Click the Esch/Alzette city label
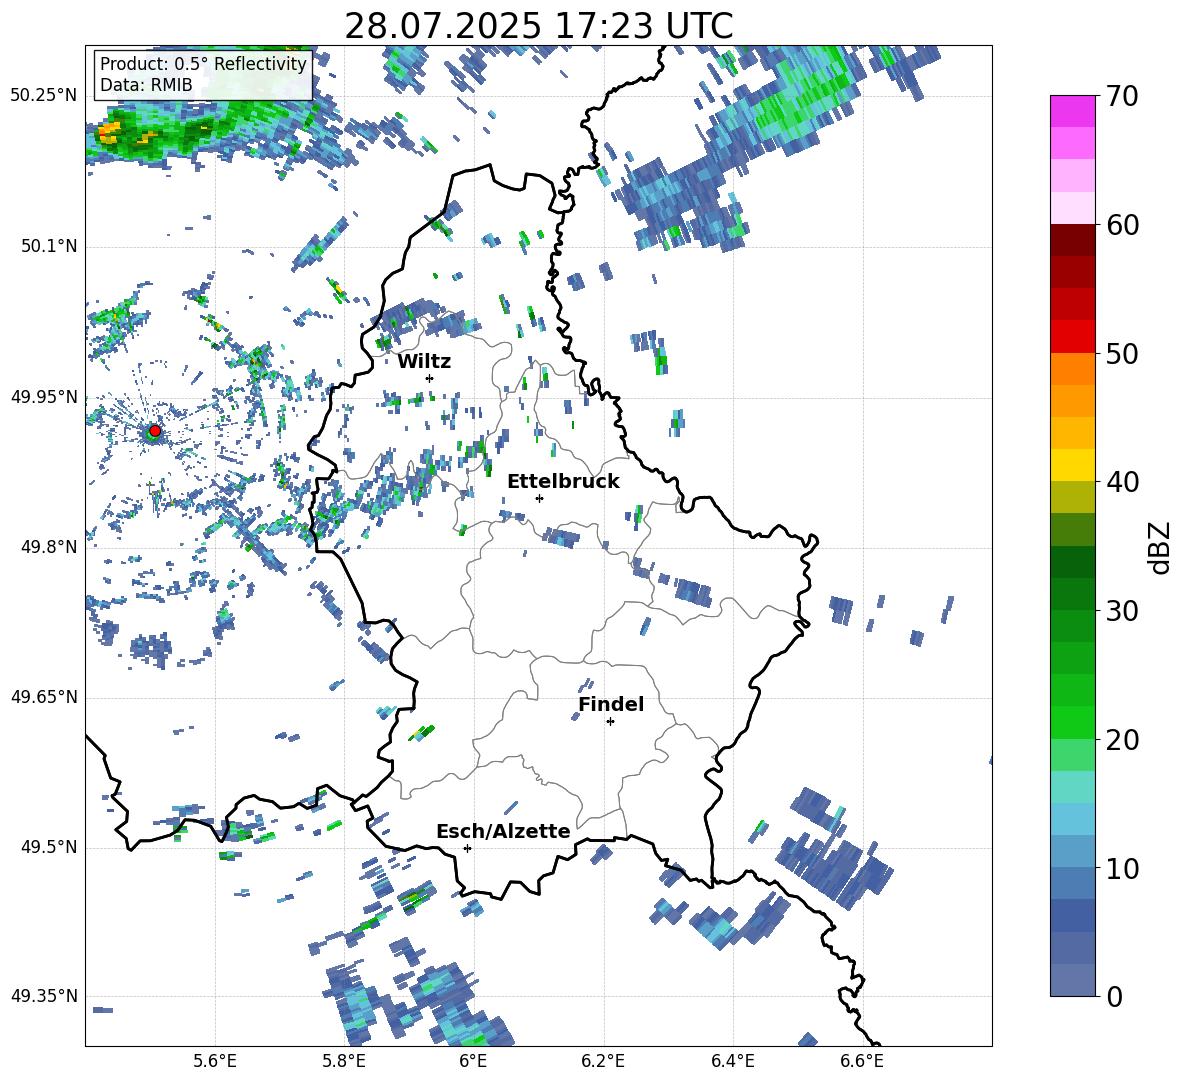Viewport: 1184px width, 1081px height. [x=503, y=831]
